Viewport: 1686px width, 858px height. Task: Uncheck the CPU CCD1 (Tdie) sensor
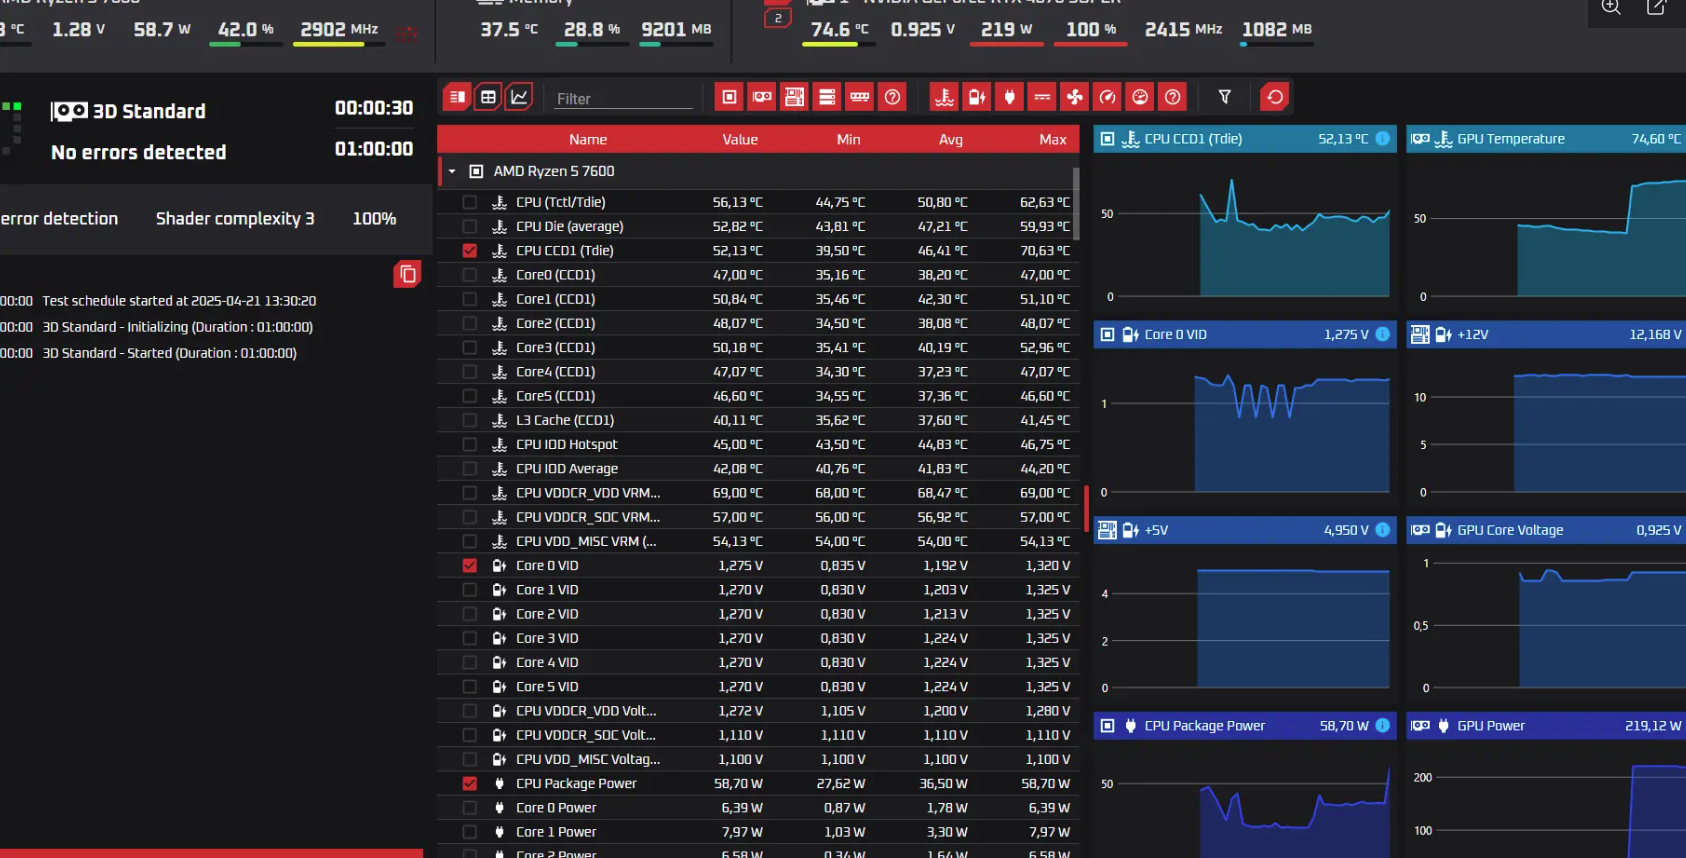point(470,251)
